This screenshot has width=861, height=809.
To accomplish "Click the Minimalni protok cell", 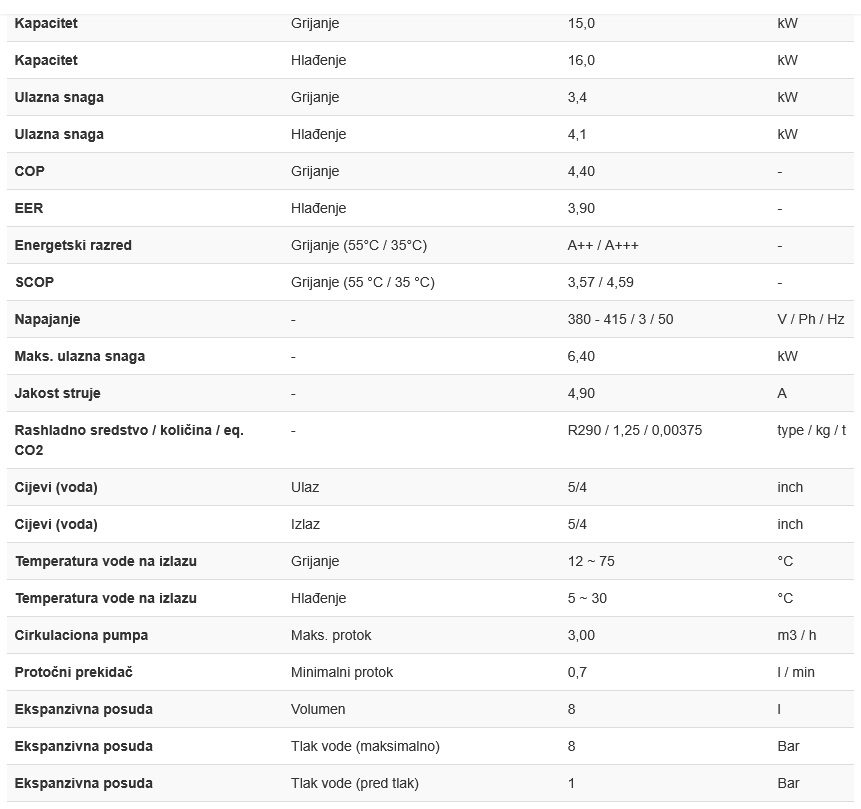I will pos(342,672).
